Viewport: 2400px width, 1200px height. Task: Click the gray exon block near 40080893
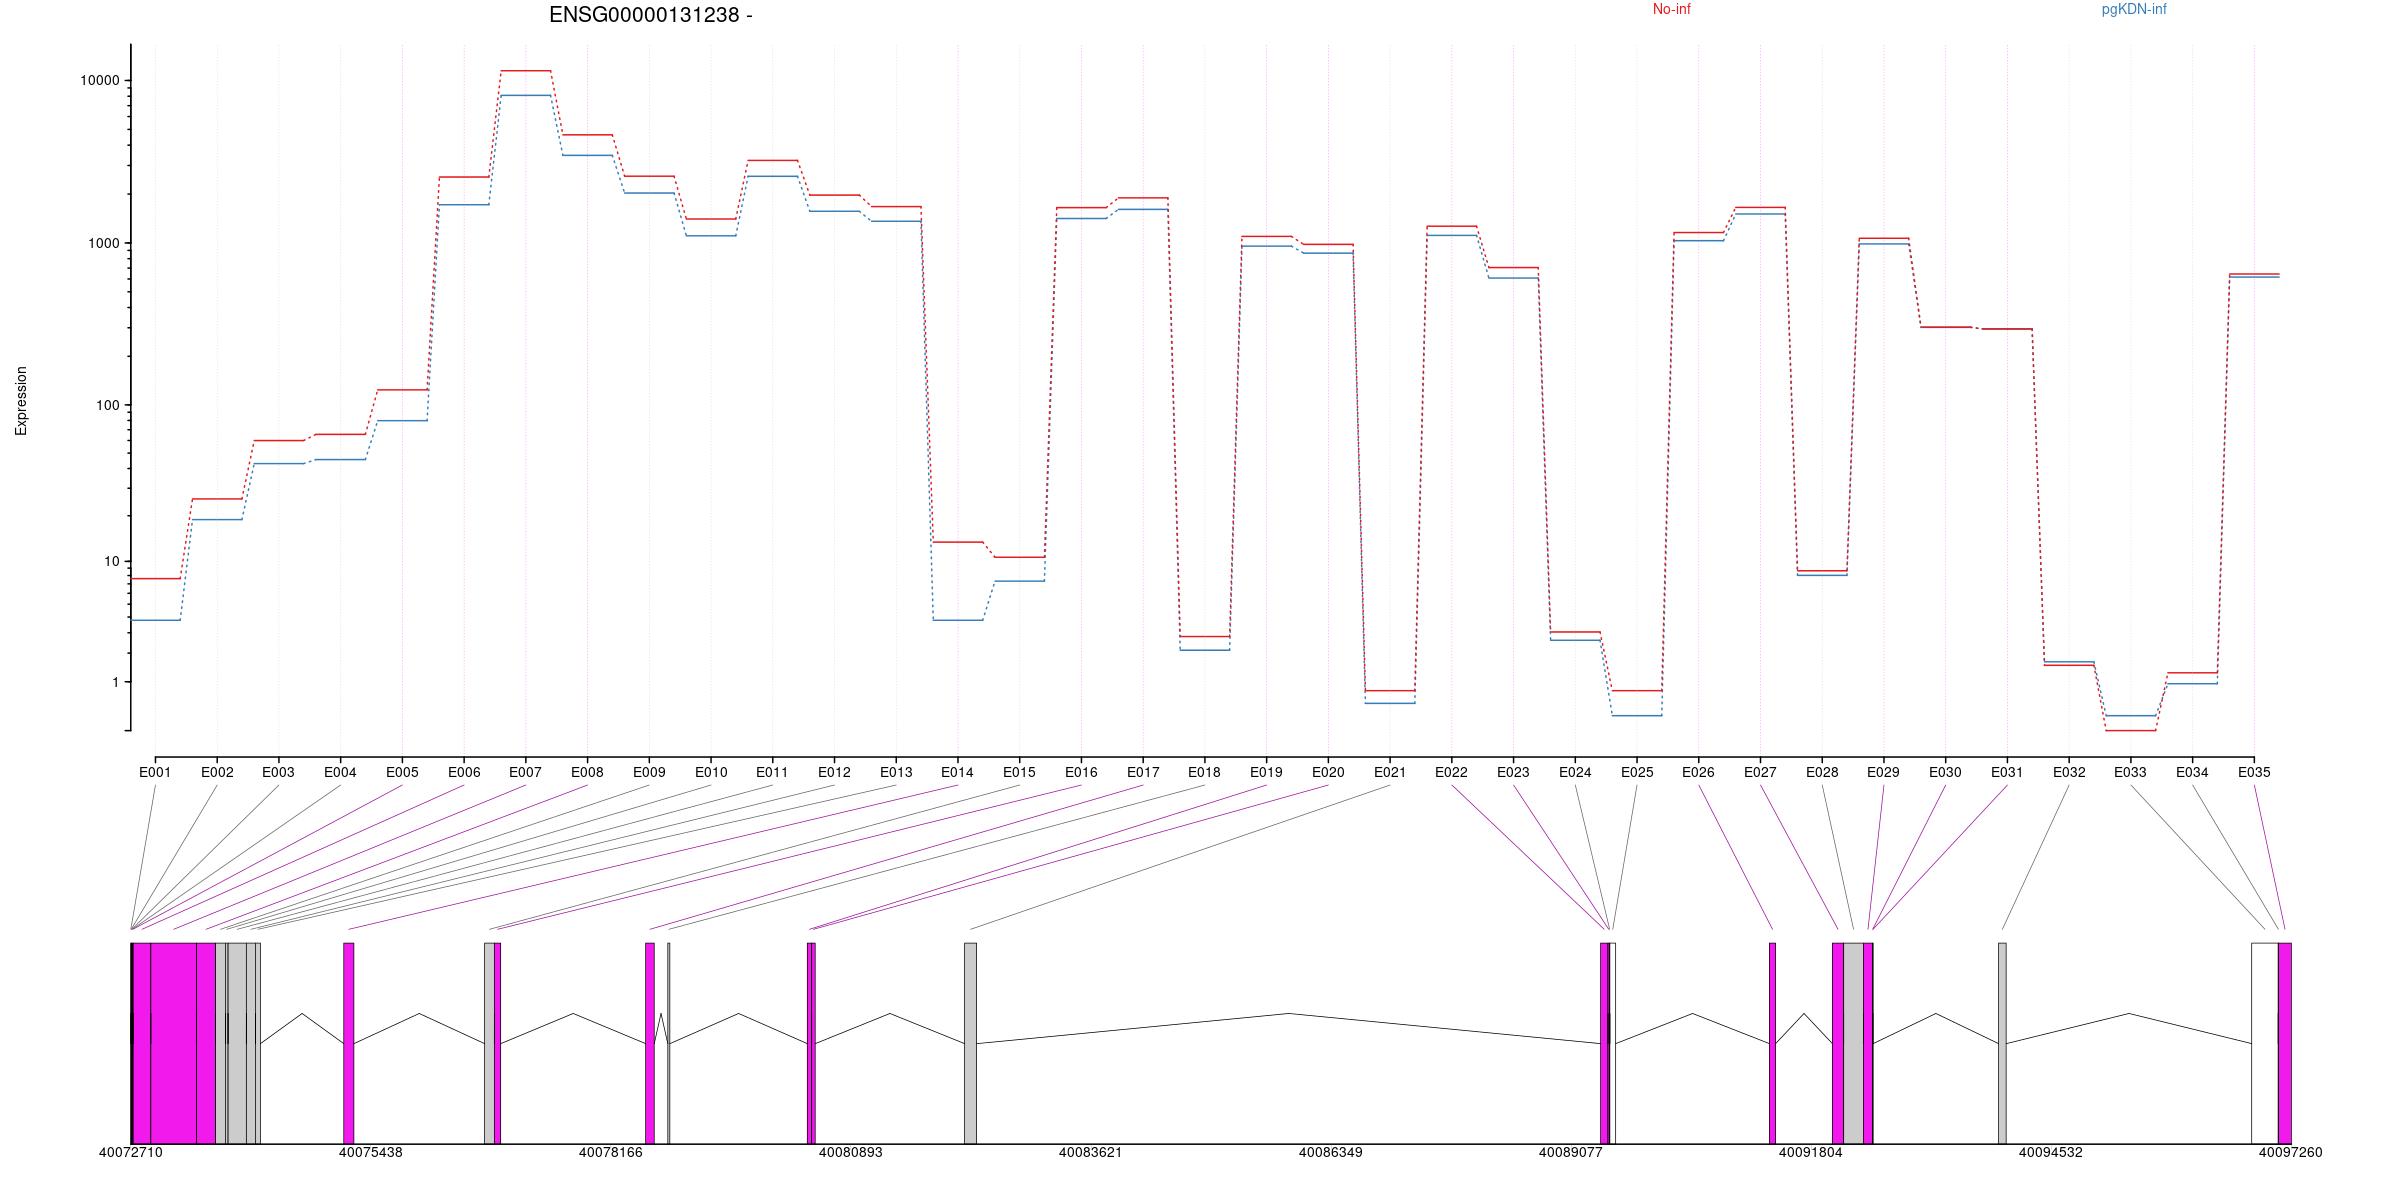pos(970,1043)
